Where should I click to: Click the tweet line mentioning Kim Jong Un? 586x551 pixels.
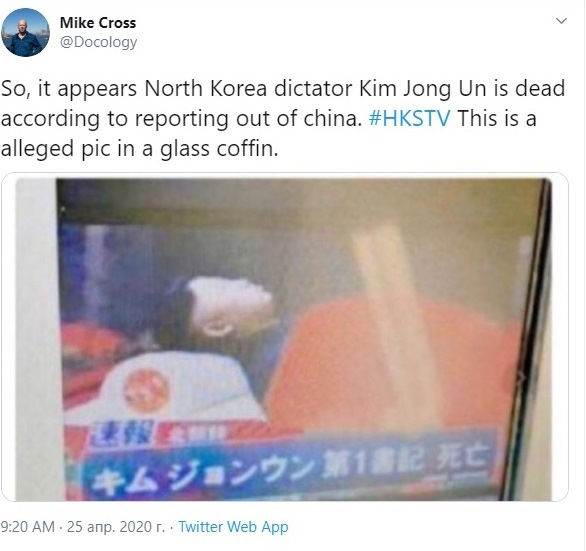283,89
